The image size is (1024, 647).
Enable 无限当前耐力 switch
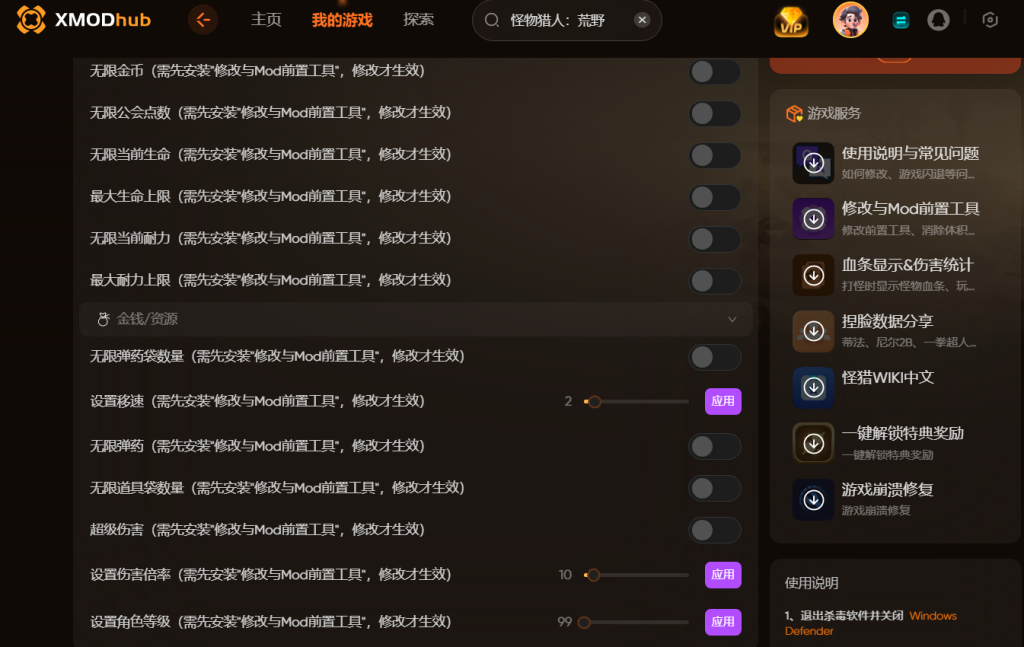click(x=714, y=238)
